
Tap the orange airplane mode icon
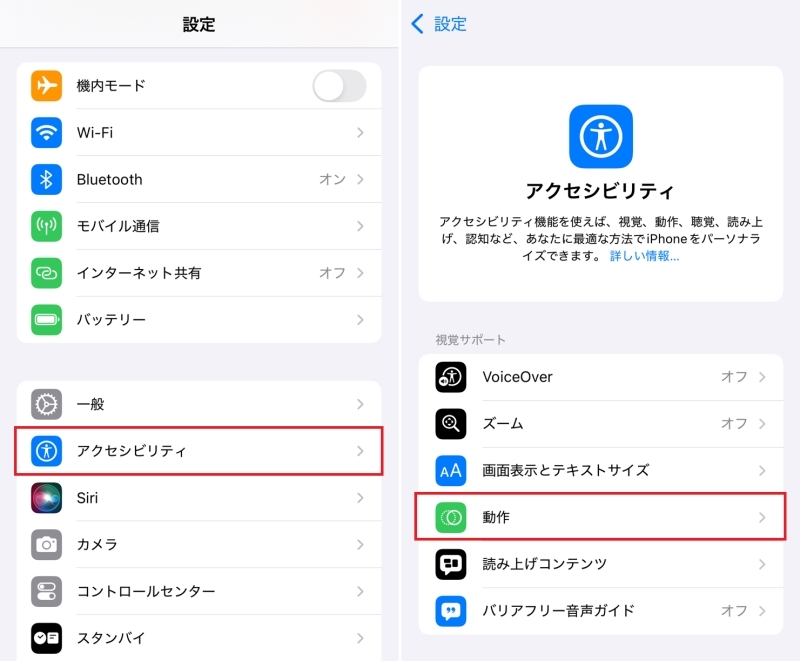(46, 86)
